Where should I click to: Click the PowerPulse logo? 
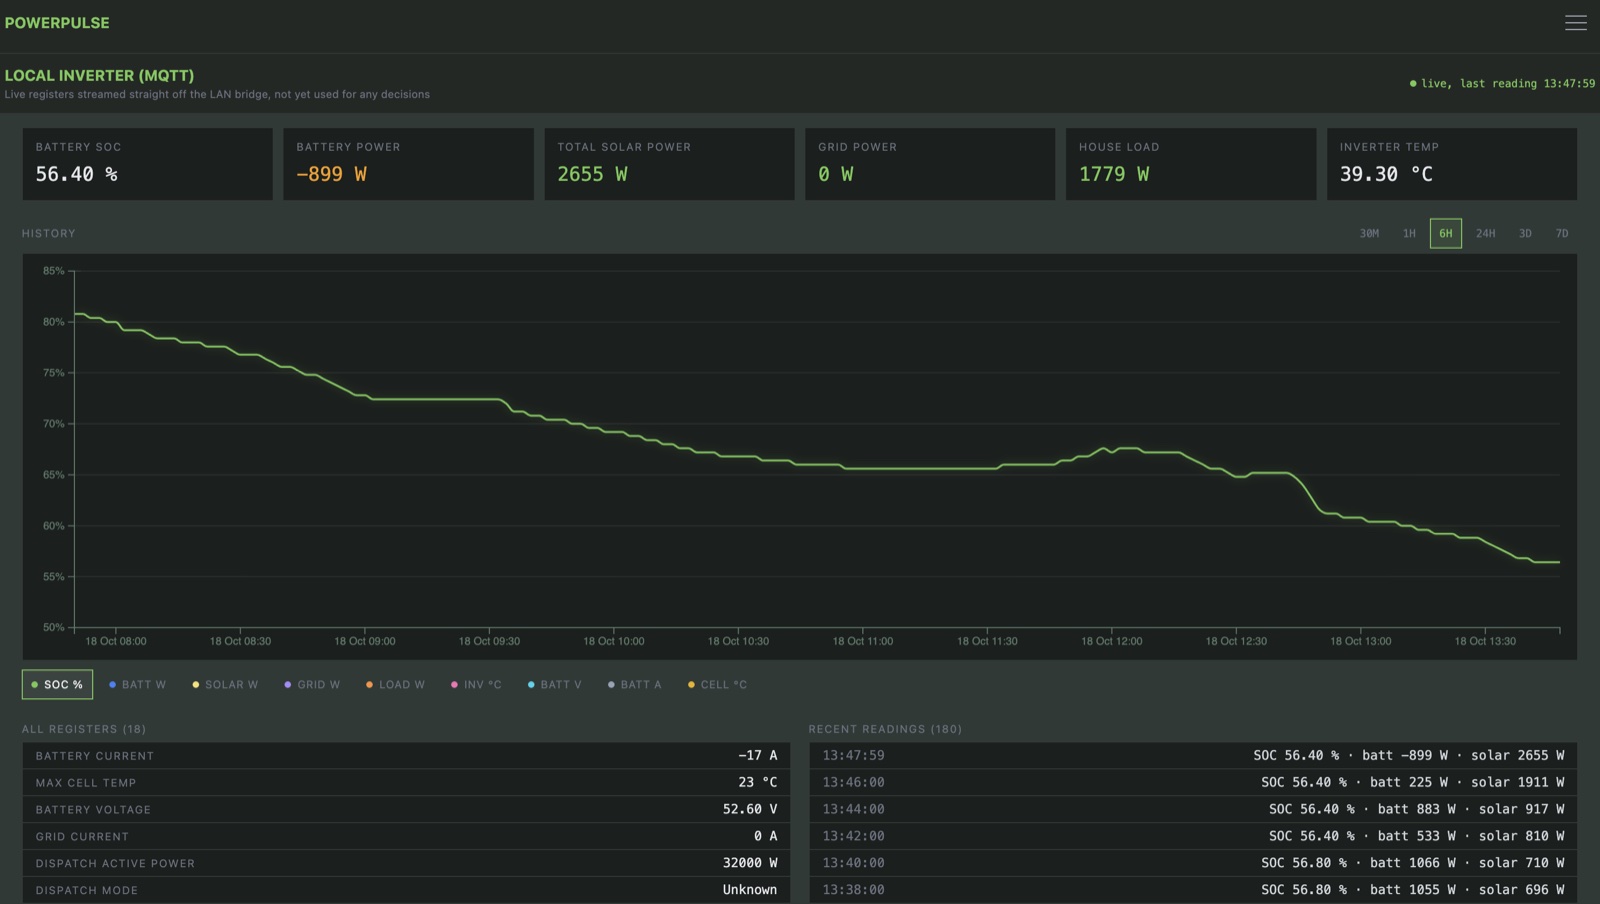[x=57, y=23]
